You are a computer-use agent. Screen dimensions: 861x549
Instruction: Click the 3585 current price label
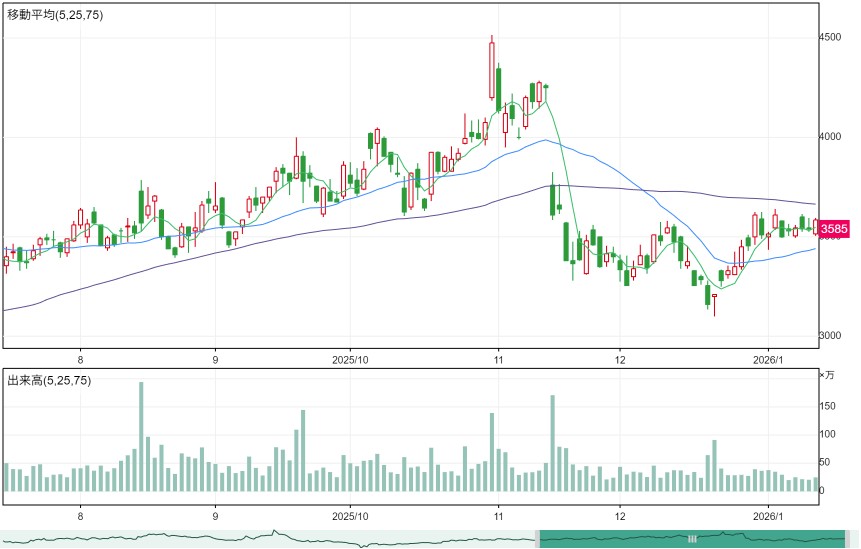click(x=834, y=228)
